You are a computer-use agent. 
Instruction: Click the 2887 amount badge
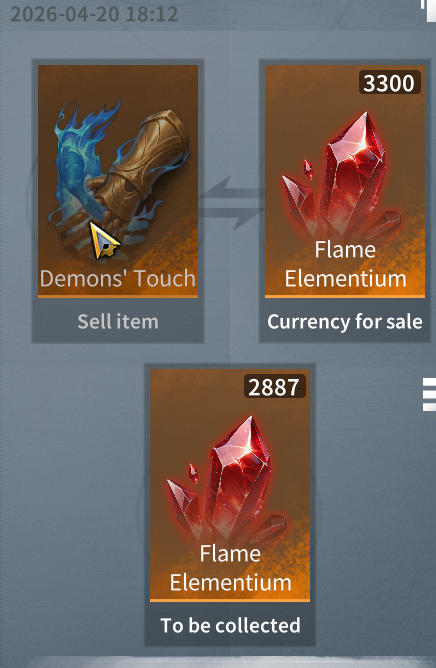[x=274, y=387]
